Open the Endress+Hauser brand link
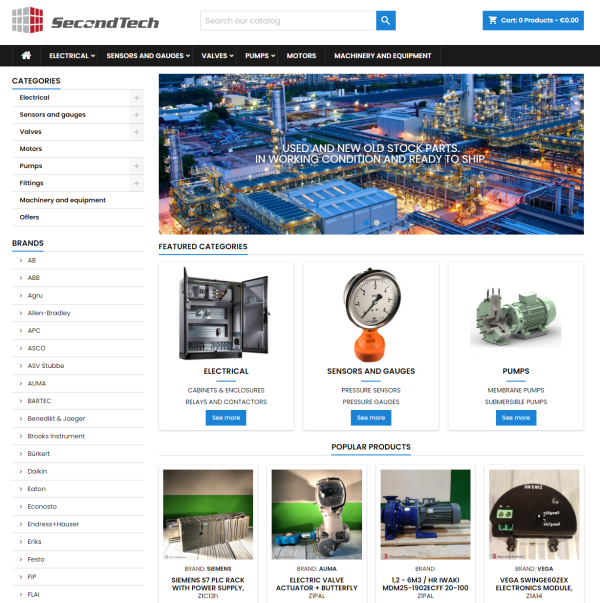The image size is (600, 603). pos(53,524)
